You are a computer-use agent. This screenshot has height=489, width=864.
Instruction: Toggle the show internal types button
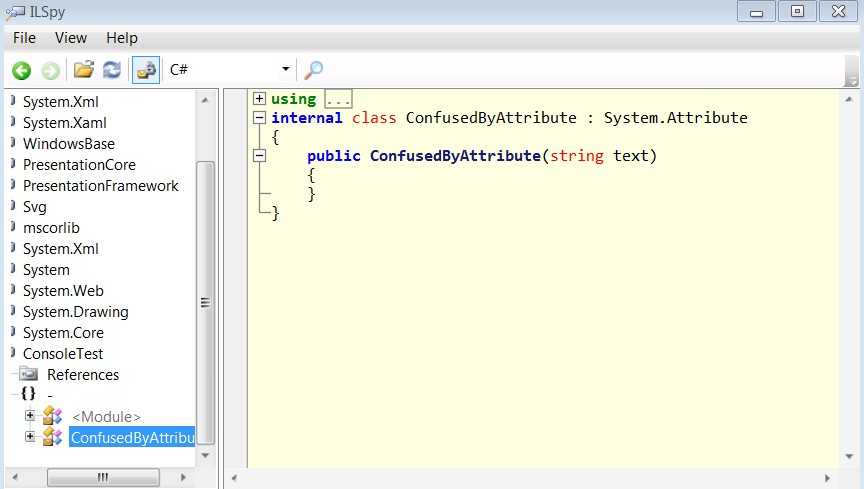coord(146,70)
